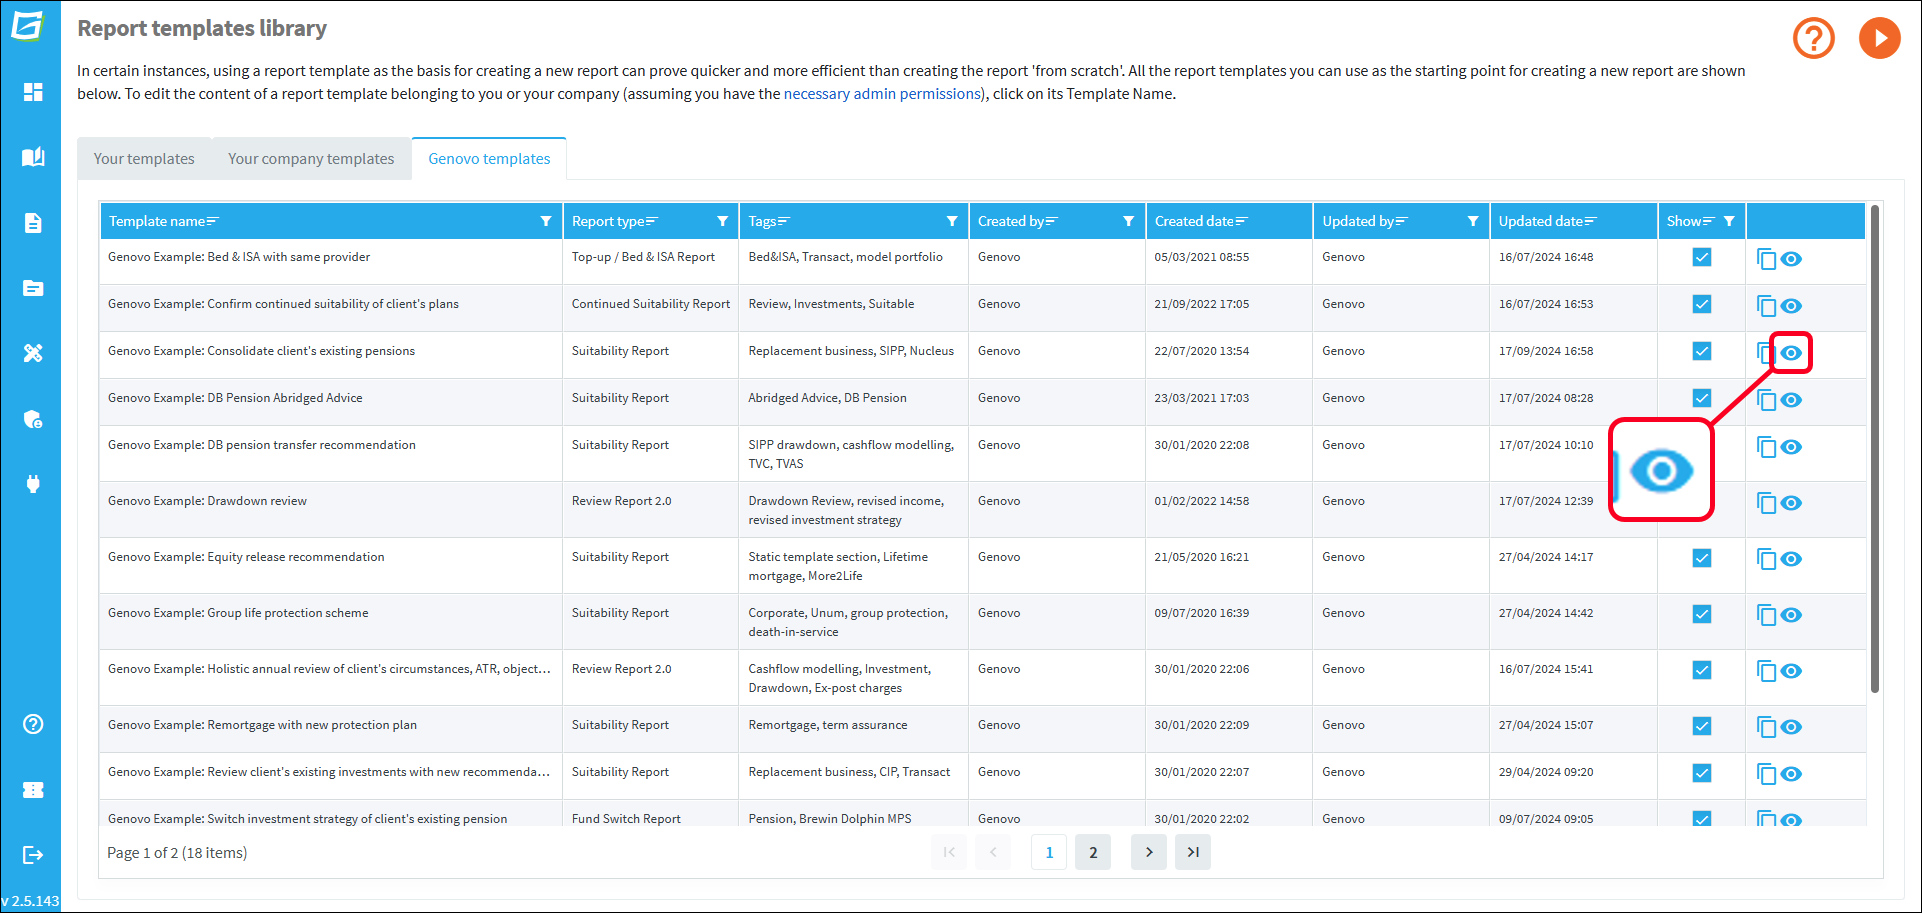Toggle Show checkbox for Group life protection scheme
1922x913 pixels.
pyautogui.click(x=1702, y=614)
